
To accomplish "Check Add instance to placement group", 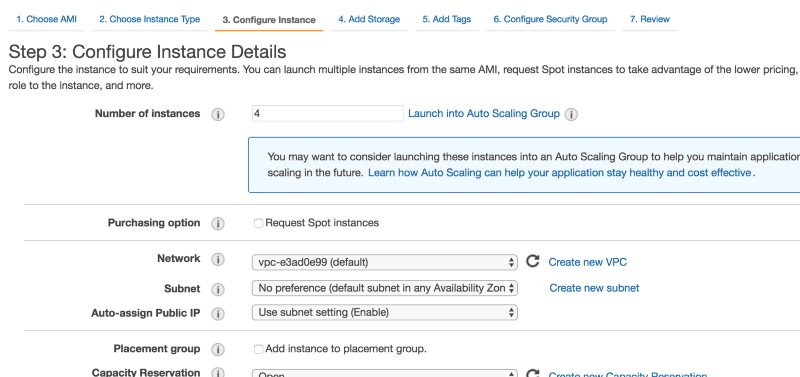I will click(x=258, y=349).
